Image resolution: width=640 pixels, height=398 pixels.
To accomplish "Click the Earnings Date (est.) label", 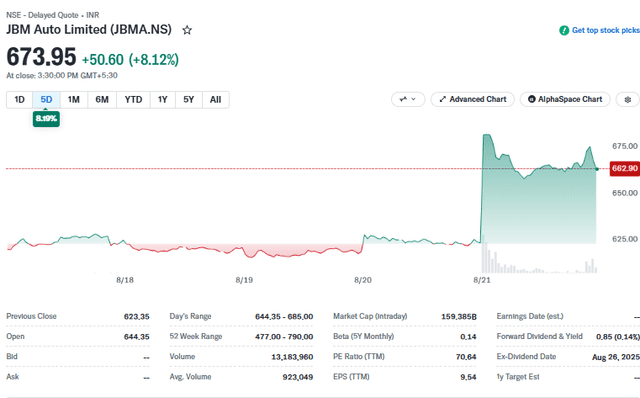I will pyautogui.click(x=530, y=316).
